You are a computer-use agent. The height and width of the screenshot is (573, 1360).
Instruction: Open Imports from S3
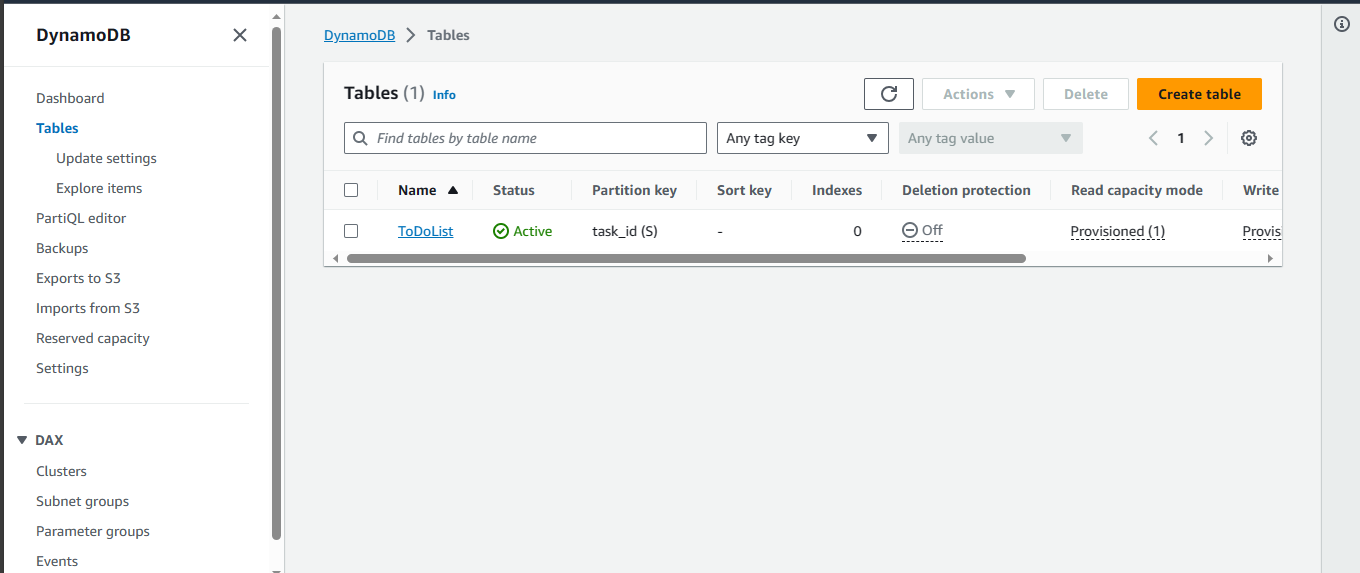click(88, 308)
